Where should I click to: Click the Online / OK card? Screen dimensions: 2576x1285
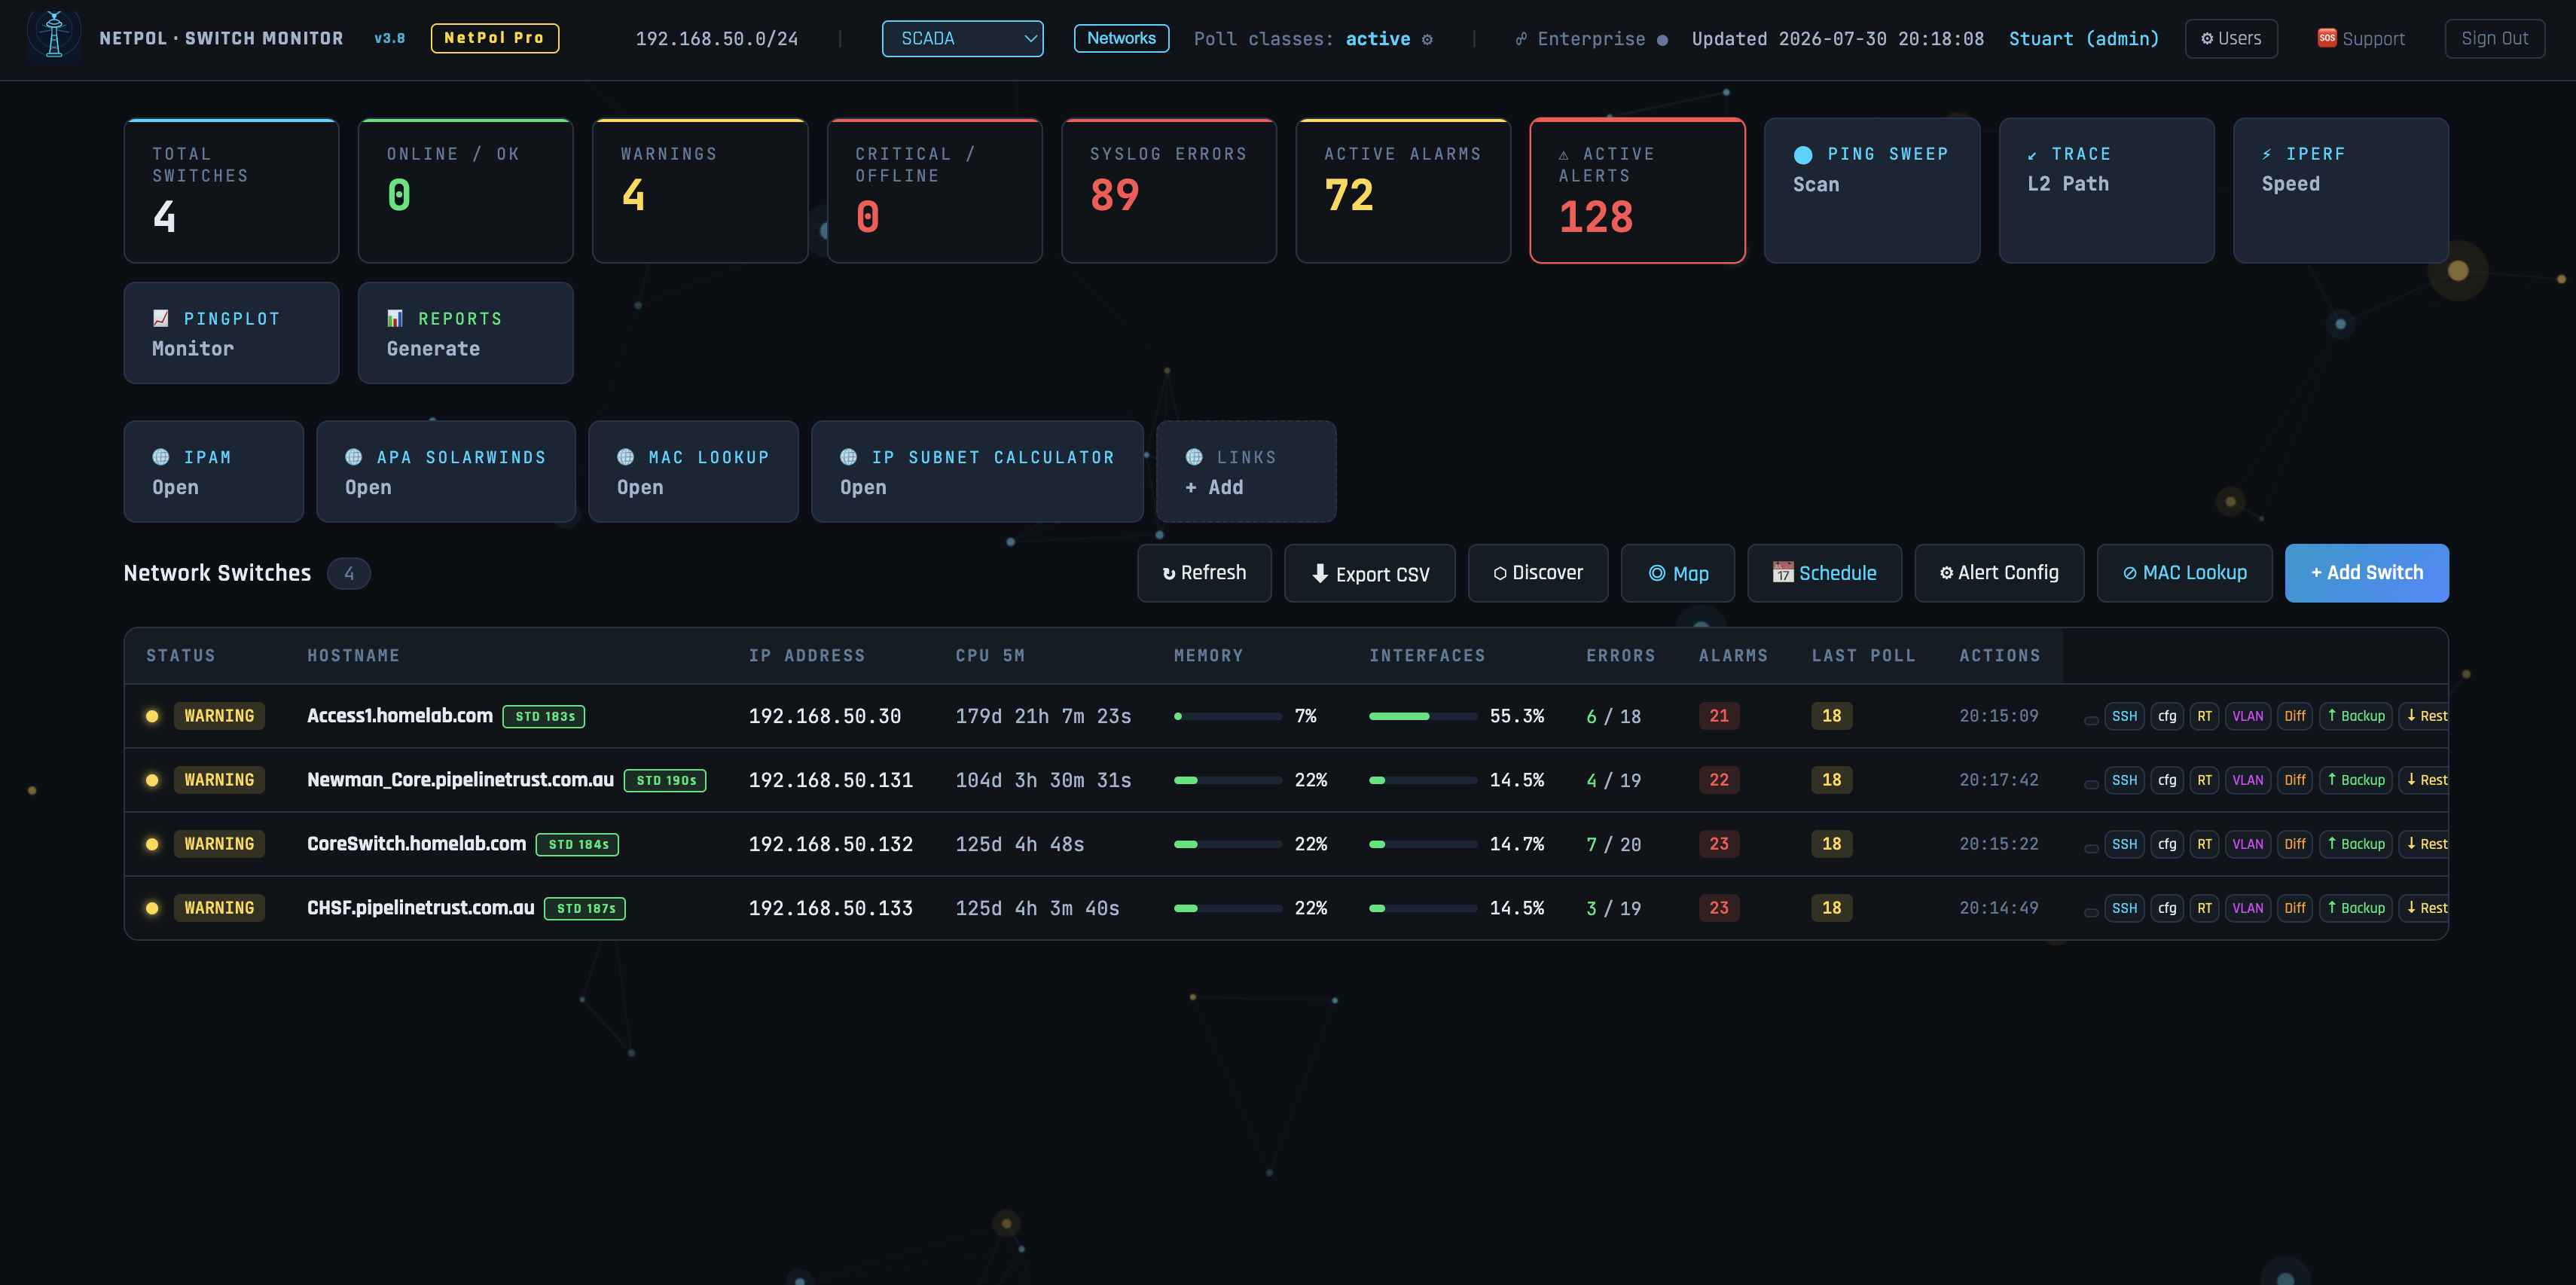pyautogui.click(x=466, y=190)
